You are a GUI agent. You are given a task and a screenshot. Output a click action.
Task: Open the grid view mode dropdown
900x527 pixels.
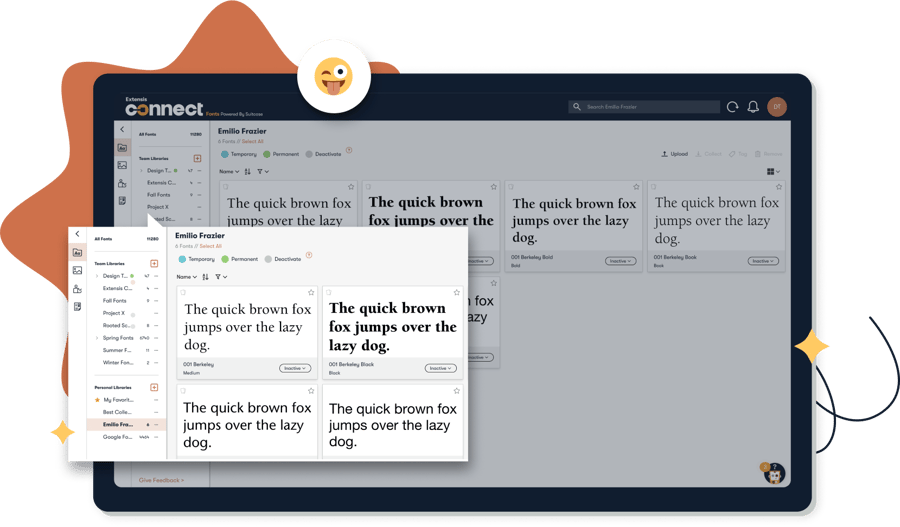[773, 172]
